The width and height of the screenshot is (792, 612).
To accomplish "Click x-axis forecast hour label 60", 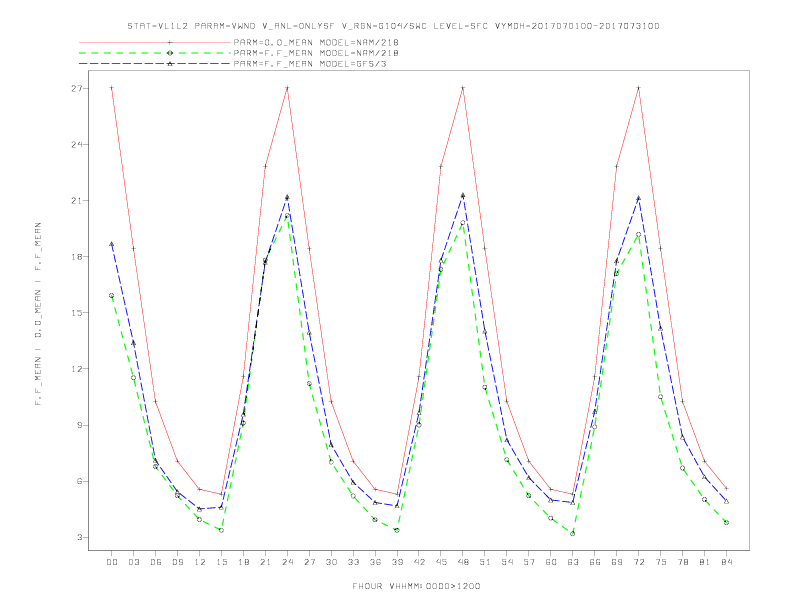I will (x=551, y=562).
